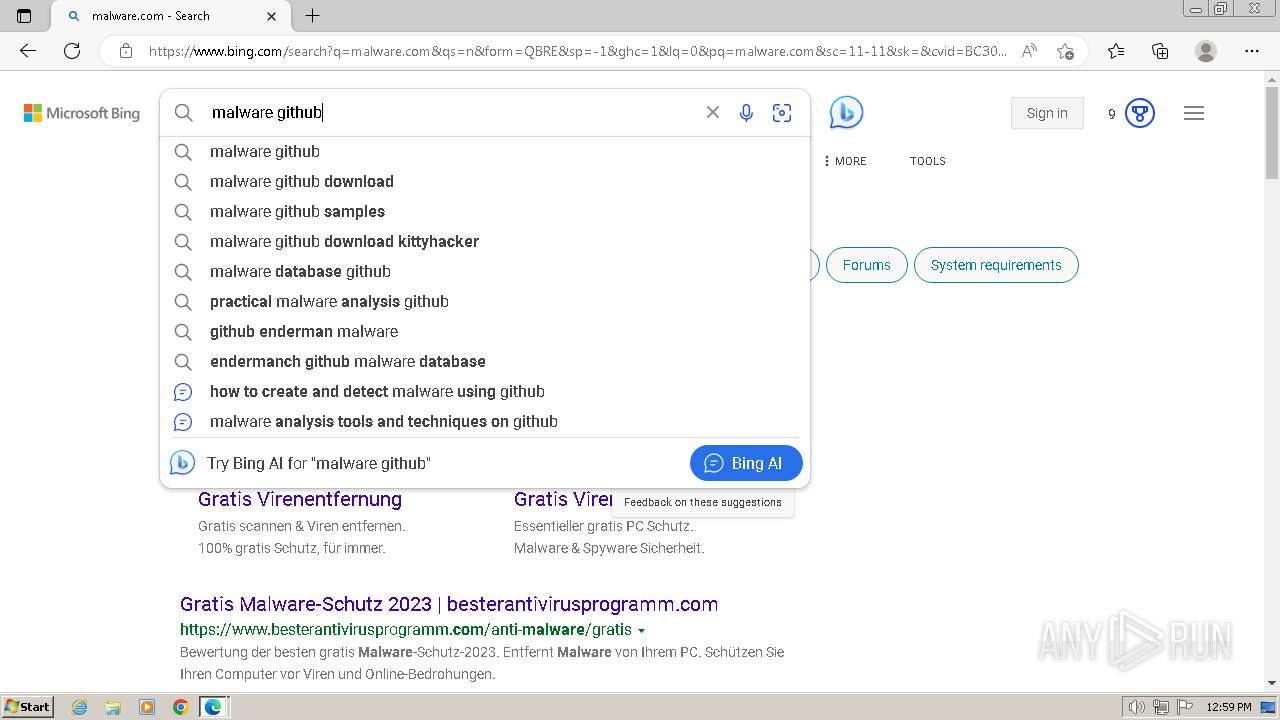1280x720 pixels.
Task: Open Gratis Malware-Schutz 2023 result link
Action: 449,604
